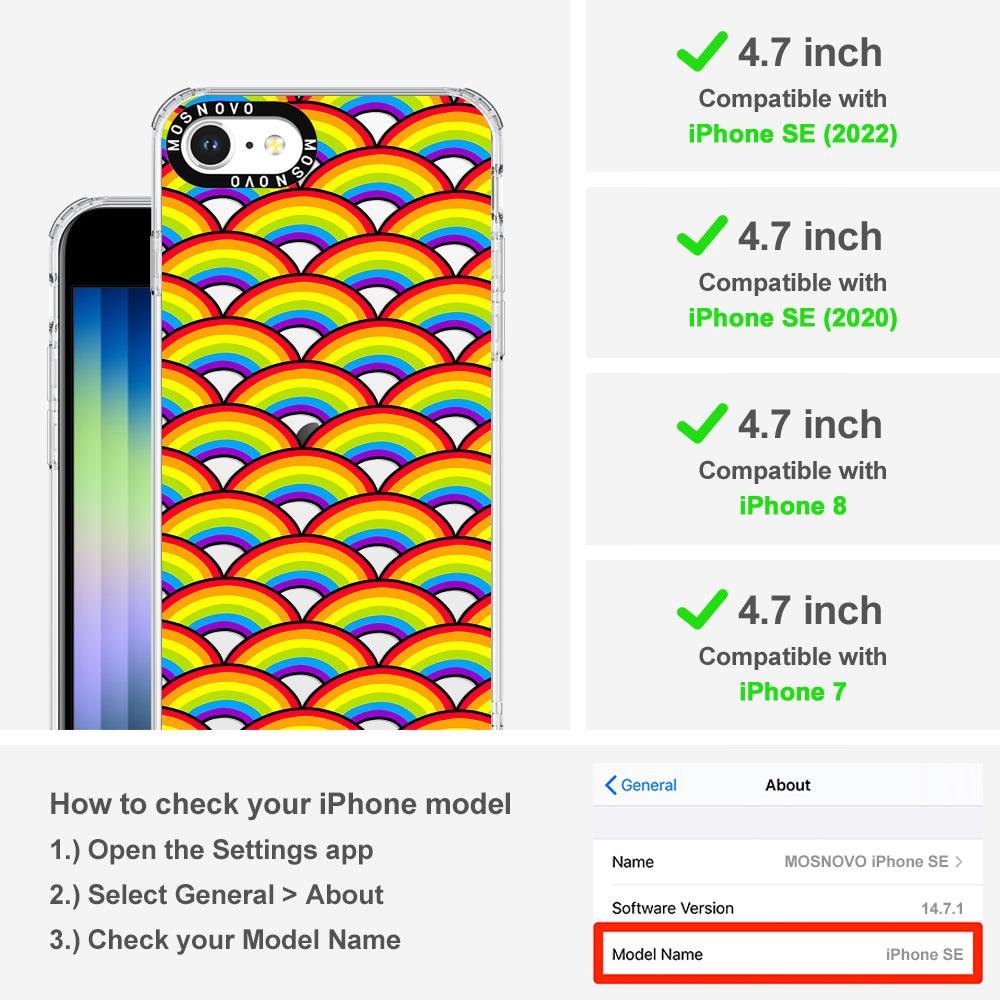Click the iPhone SE (2022) green text
The image size is (1000, 1000).
[x=793, y=134]
